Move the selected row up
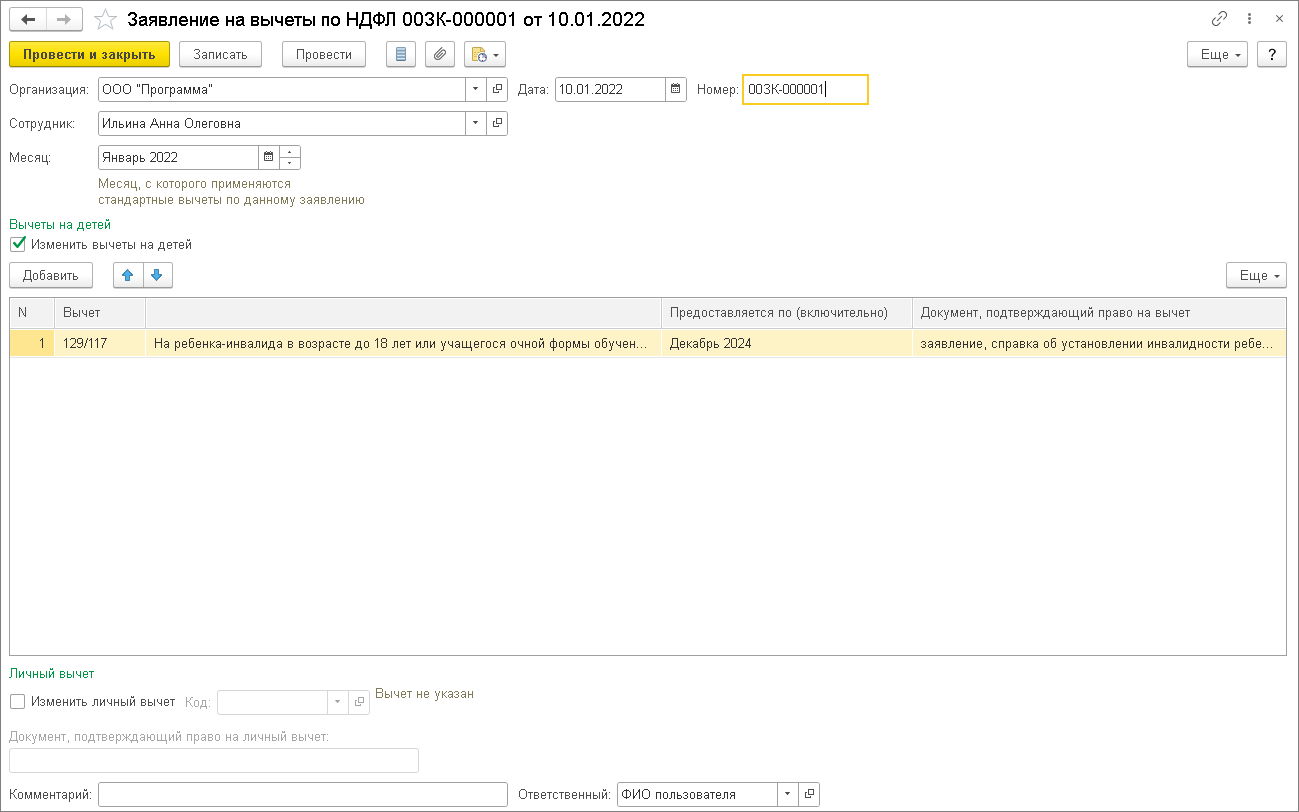 click(x=127, y=275)
